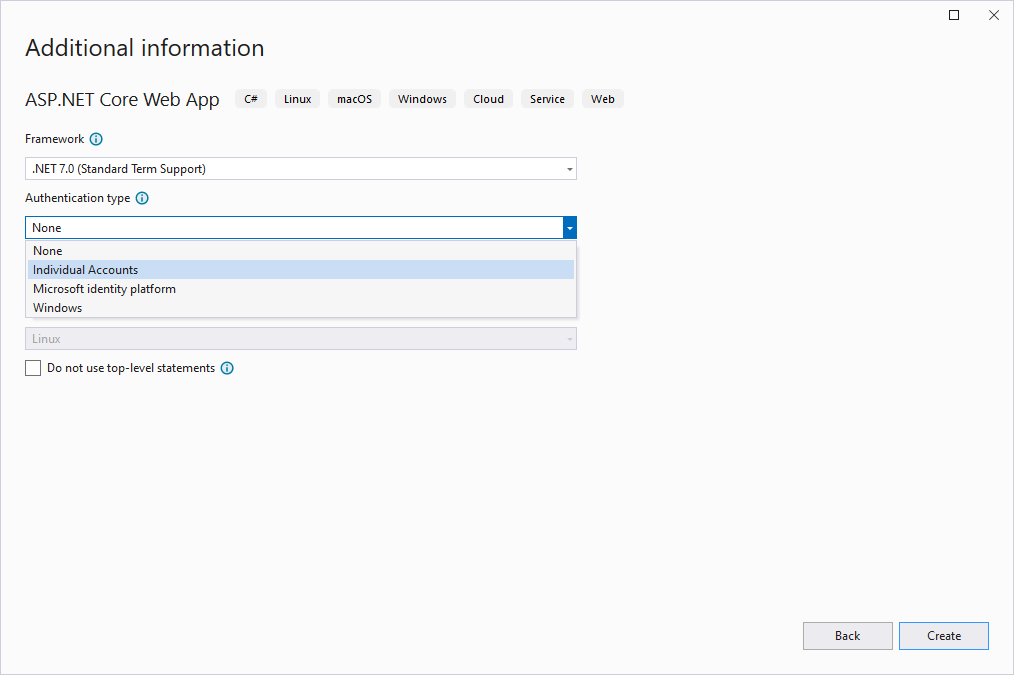Click the Authentication type label
The width and height of the screenshot is (1014, 675).
[x=78, y=198]
